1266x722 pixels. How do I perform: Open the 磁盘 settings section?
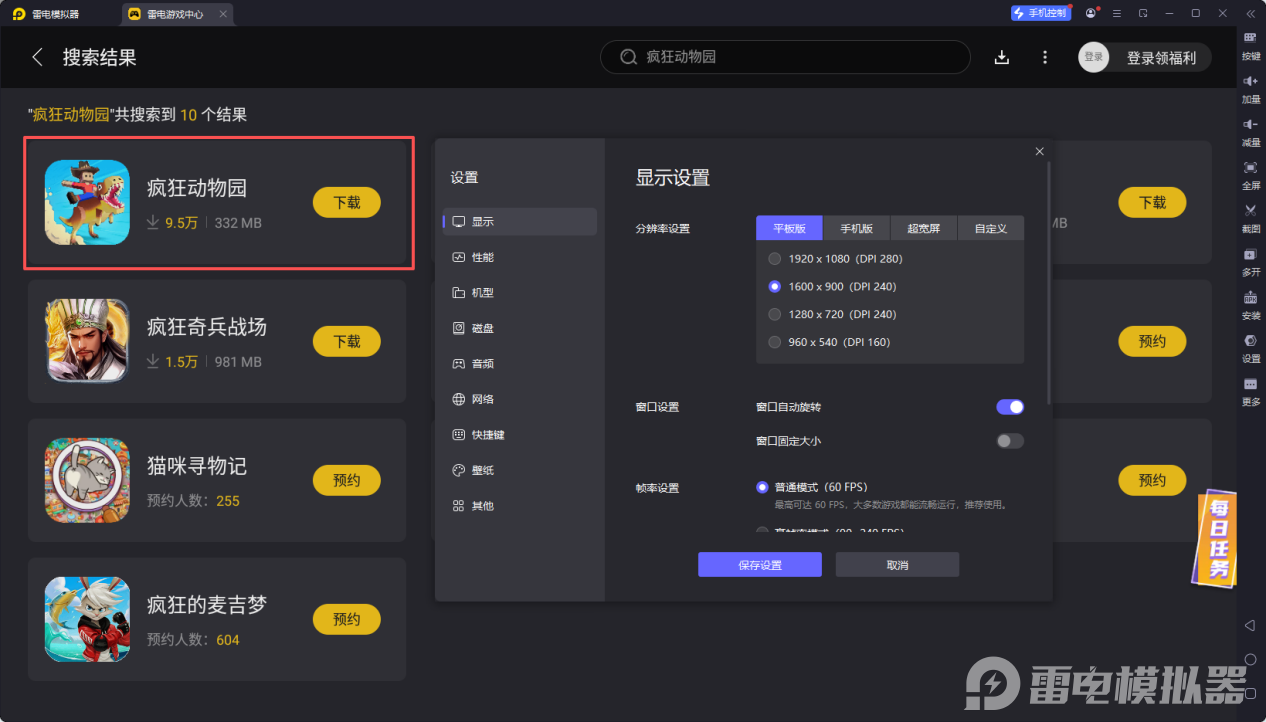[520, 328]
